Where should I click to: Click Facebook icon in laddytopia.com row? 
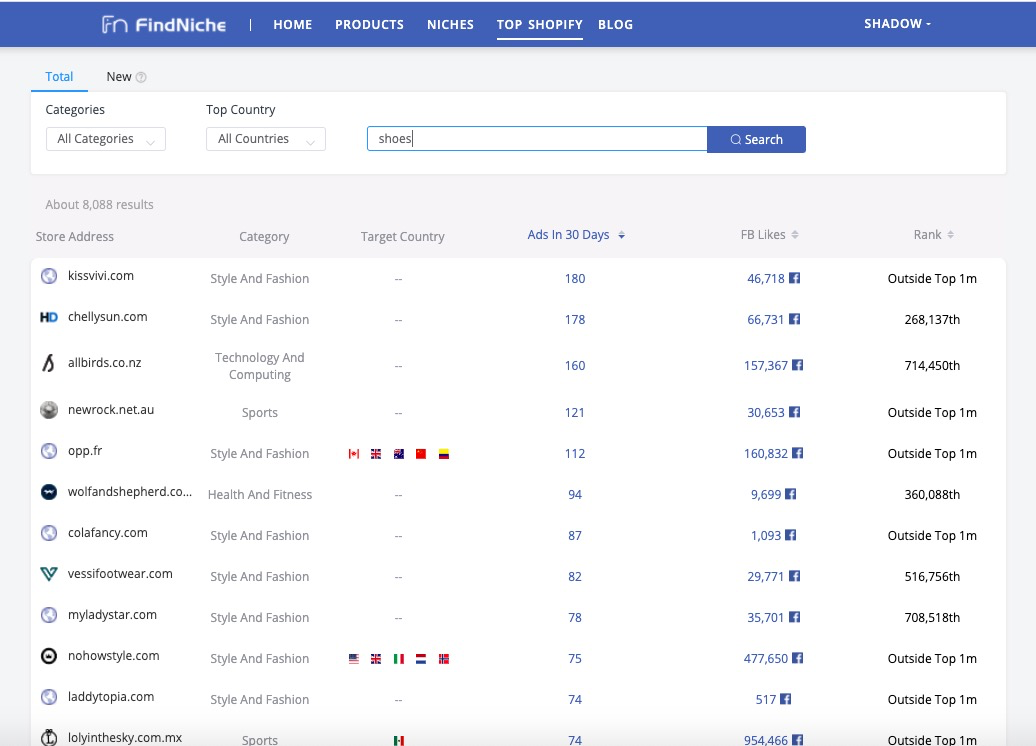point(786,699)
